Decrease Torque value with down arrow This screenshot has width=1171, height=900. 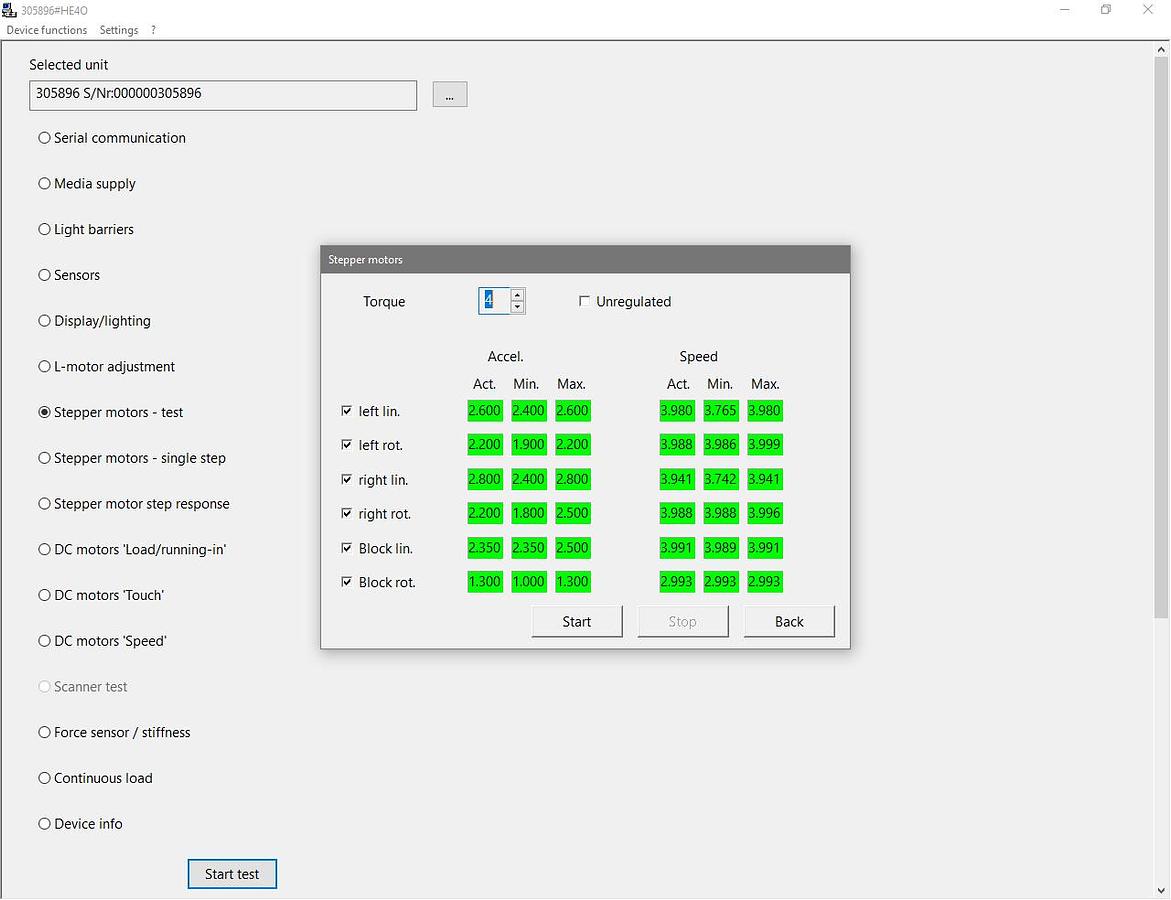(517, 307)
